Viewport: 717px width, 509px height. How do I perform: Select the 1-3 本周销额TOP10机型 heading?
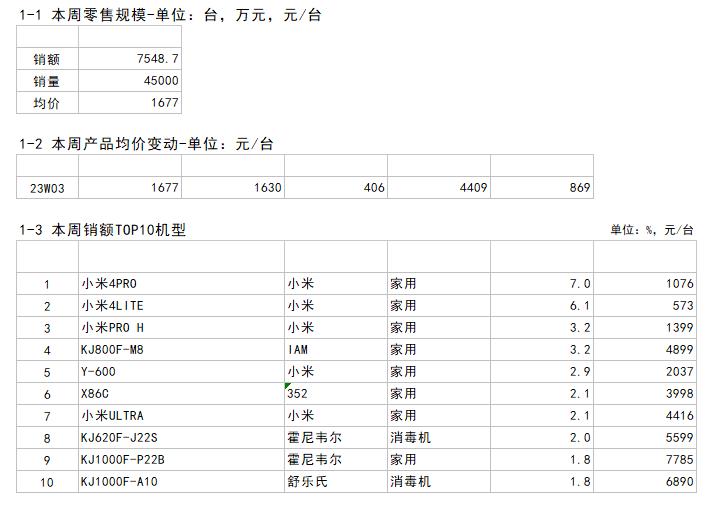point(102,230)
